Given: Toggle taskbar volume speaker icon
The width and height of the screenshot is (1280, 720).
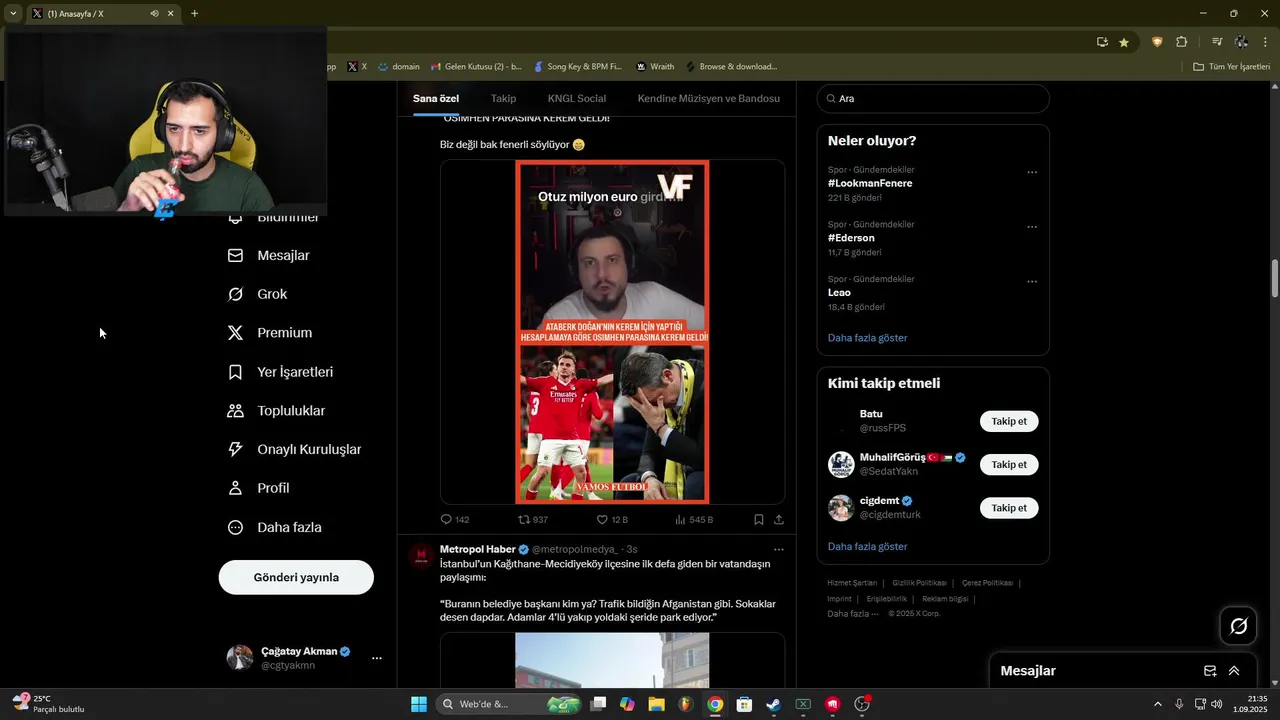Looking at the screenshot, I should tap(1217, 704).
